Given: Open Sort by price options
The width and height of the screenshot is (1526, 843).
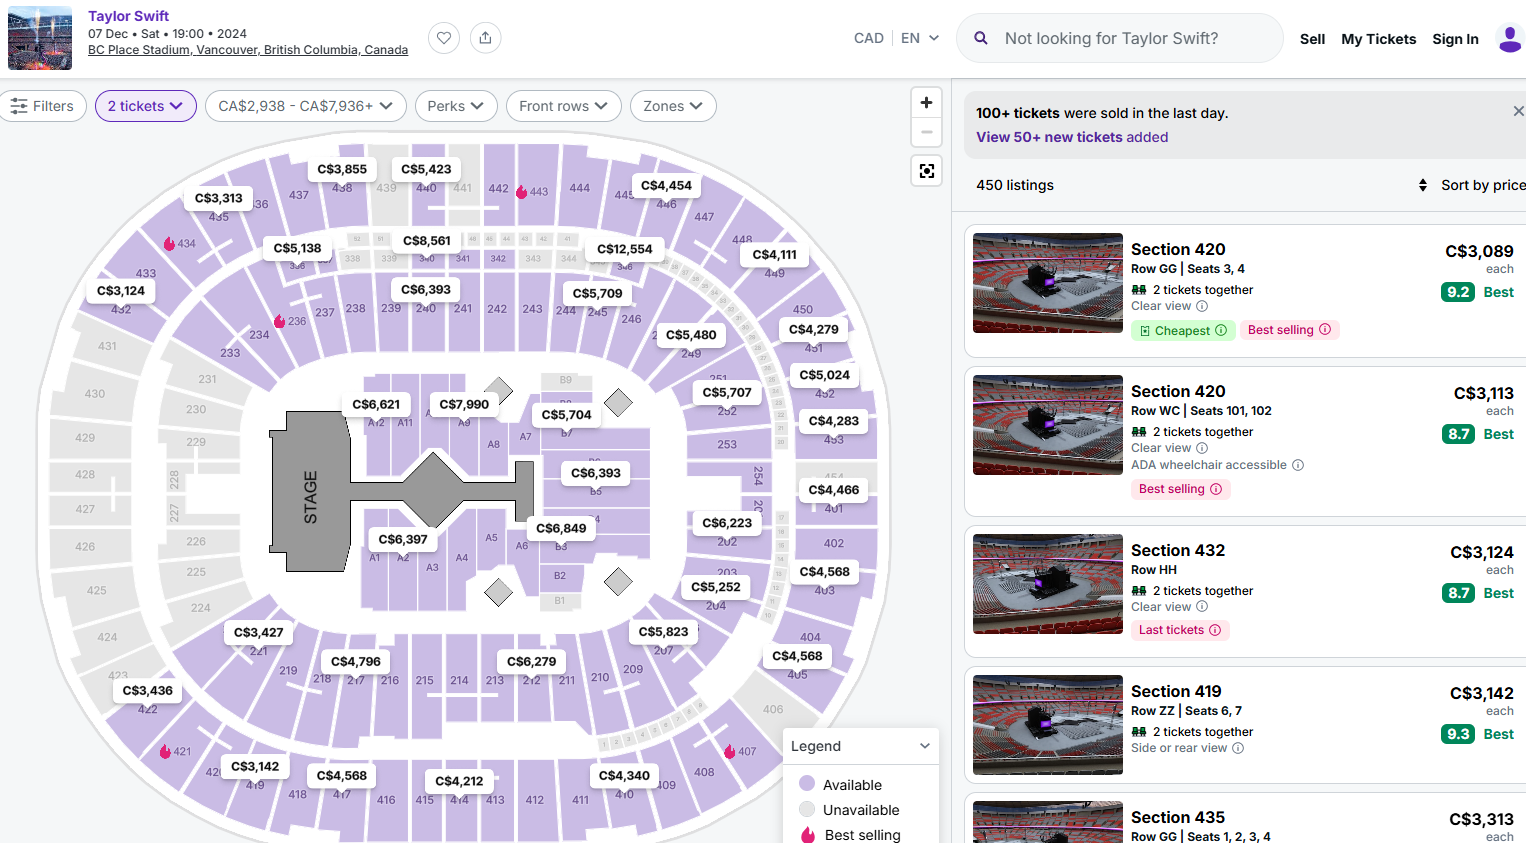Looking at the screenshot, I should (1472, 185).
